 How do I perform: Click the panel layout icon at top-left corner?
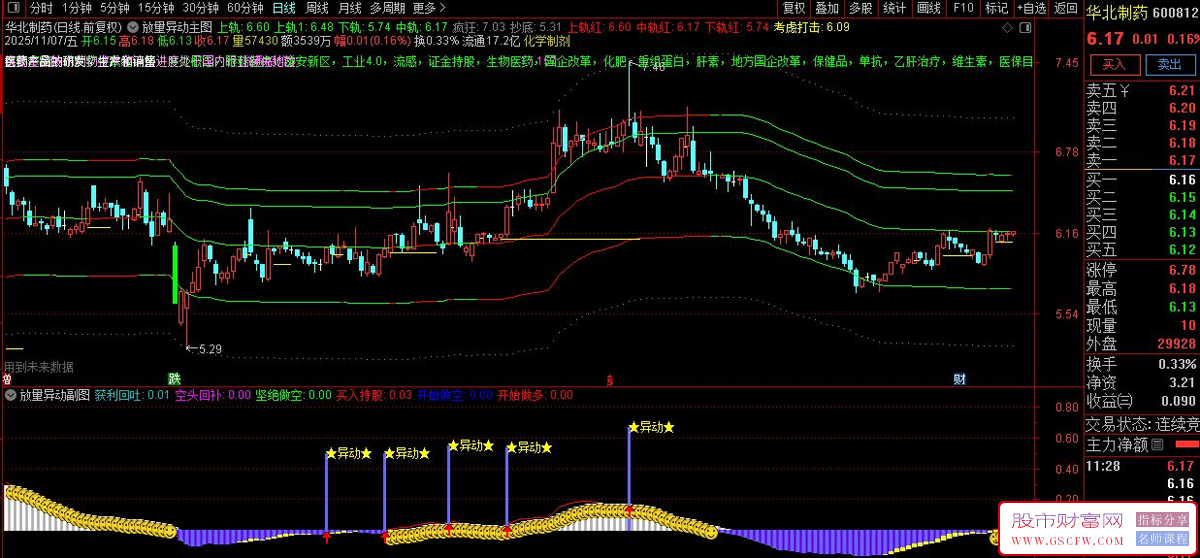13,8
